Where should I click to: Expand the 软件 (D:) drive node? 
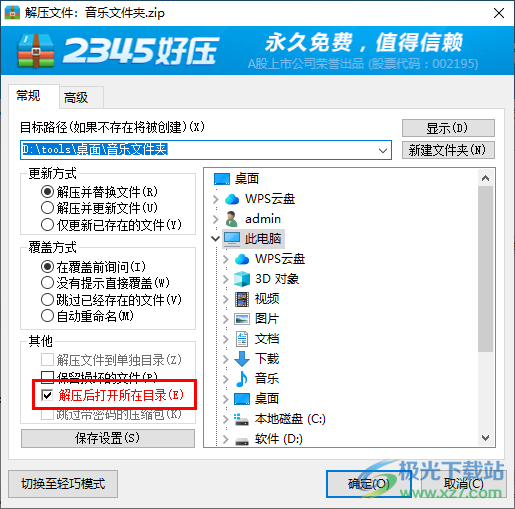pyautogui.click(x=226, y=439)
